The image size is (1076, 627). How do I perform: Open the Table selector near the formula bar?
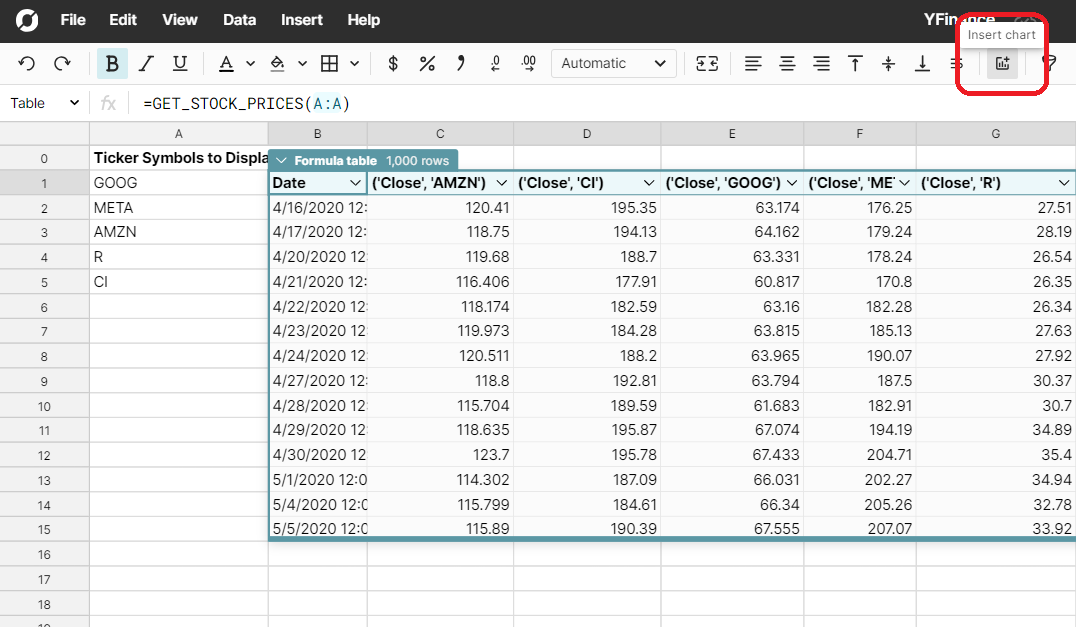pos(44,102)
